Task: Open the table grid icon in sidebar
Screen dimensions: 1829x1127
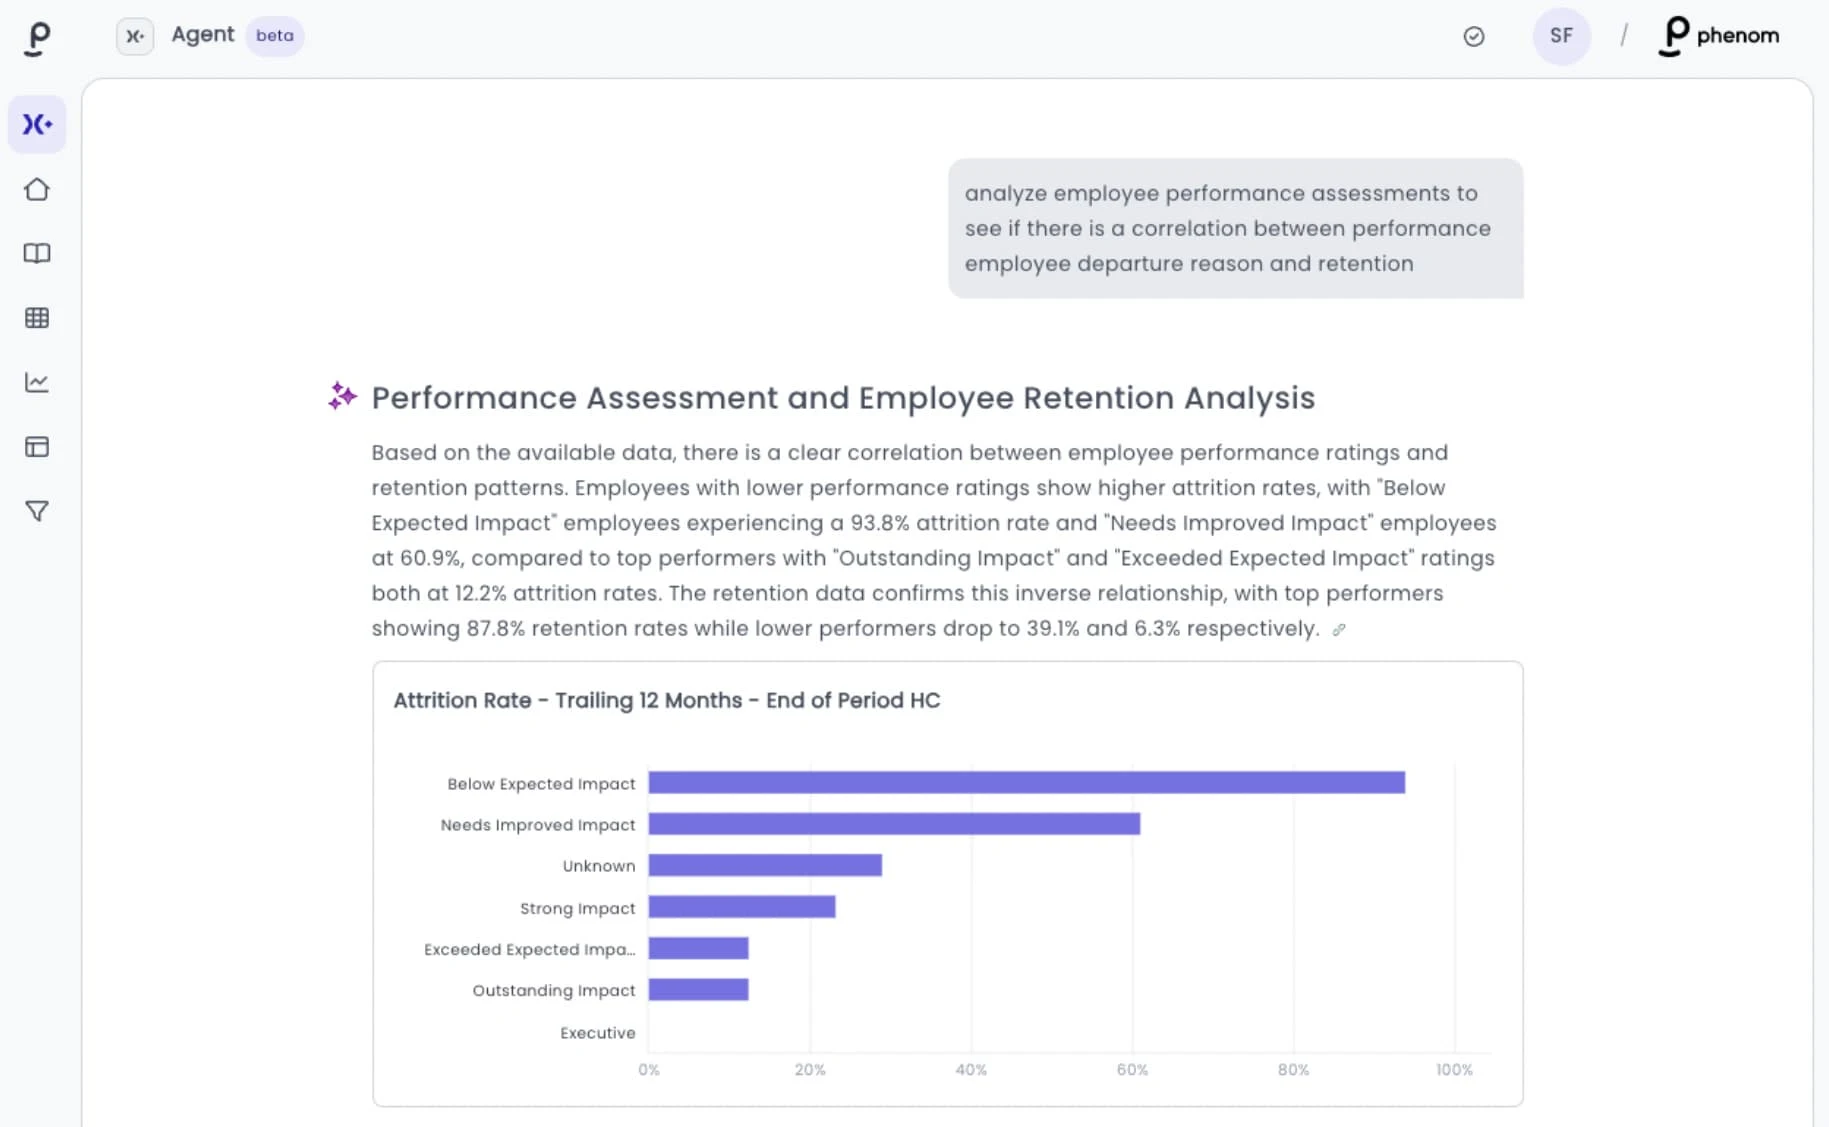Action: (x=37, y=318)
